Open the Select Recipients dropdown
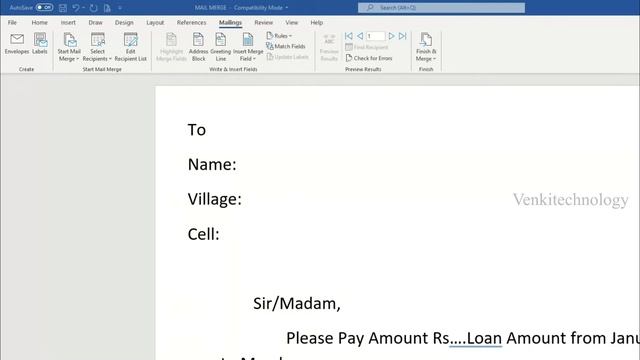This screenshot has width=640, height=360. 97,47
